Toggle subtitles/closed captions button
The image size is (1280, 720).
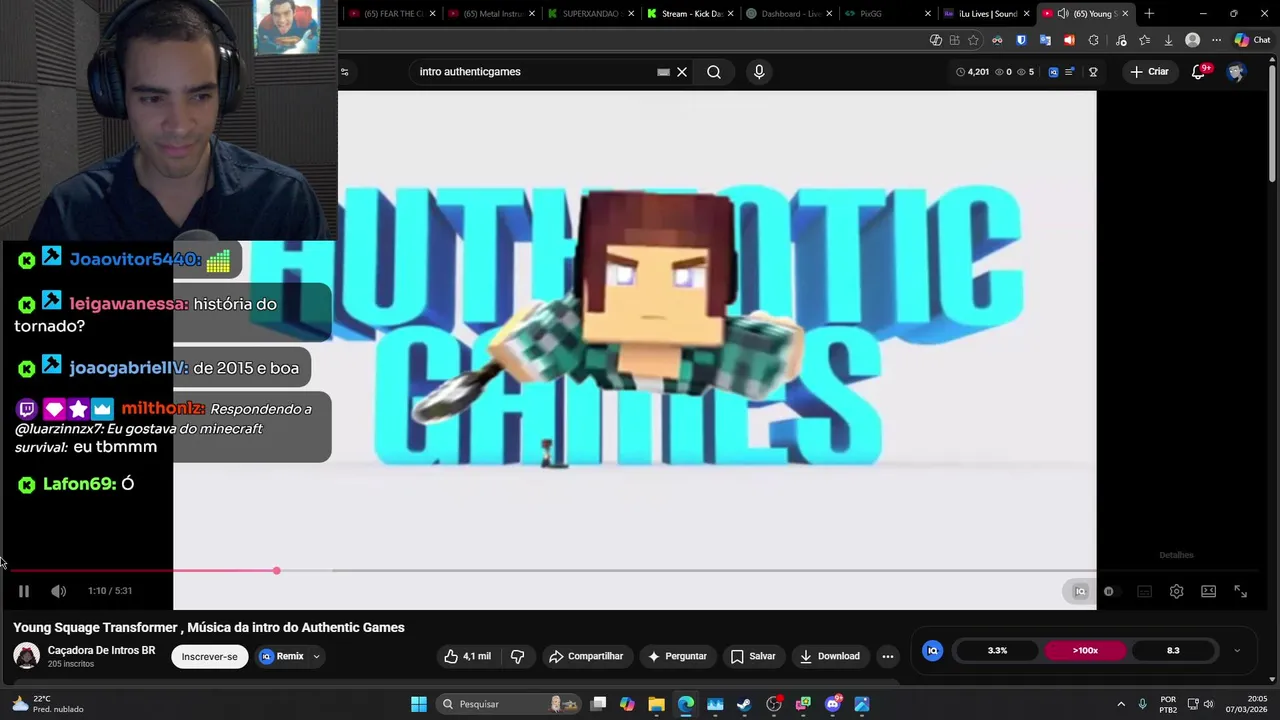click(1144, 591)
